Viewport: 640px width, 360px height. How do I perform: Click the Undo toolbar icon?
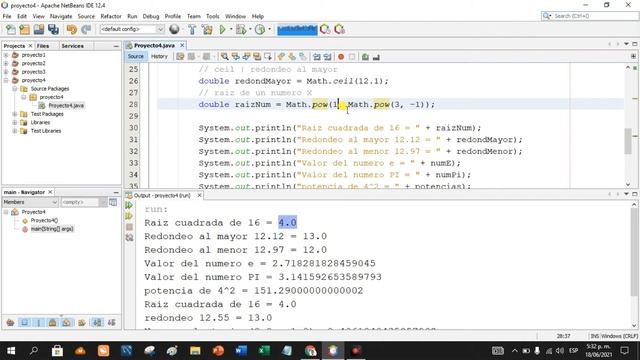(x=72, y=29)
